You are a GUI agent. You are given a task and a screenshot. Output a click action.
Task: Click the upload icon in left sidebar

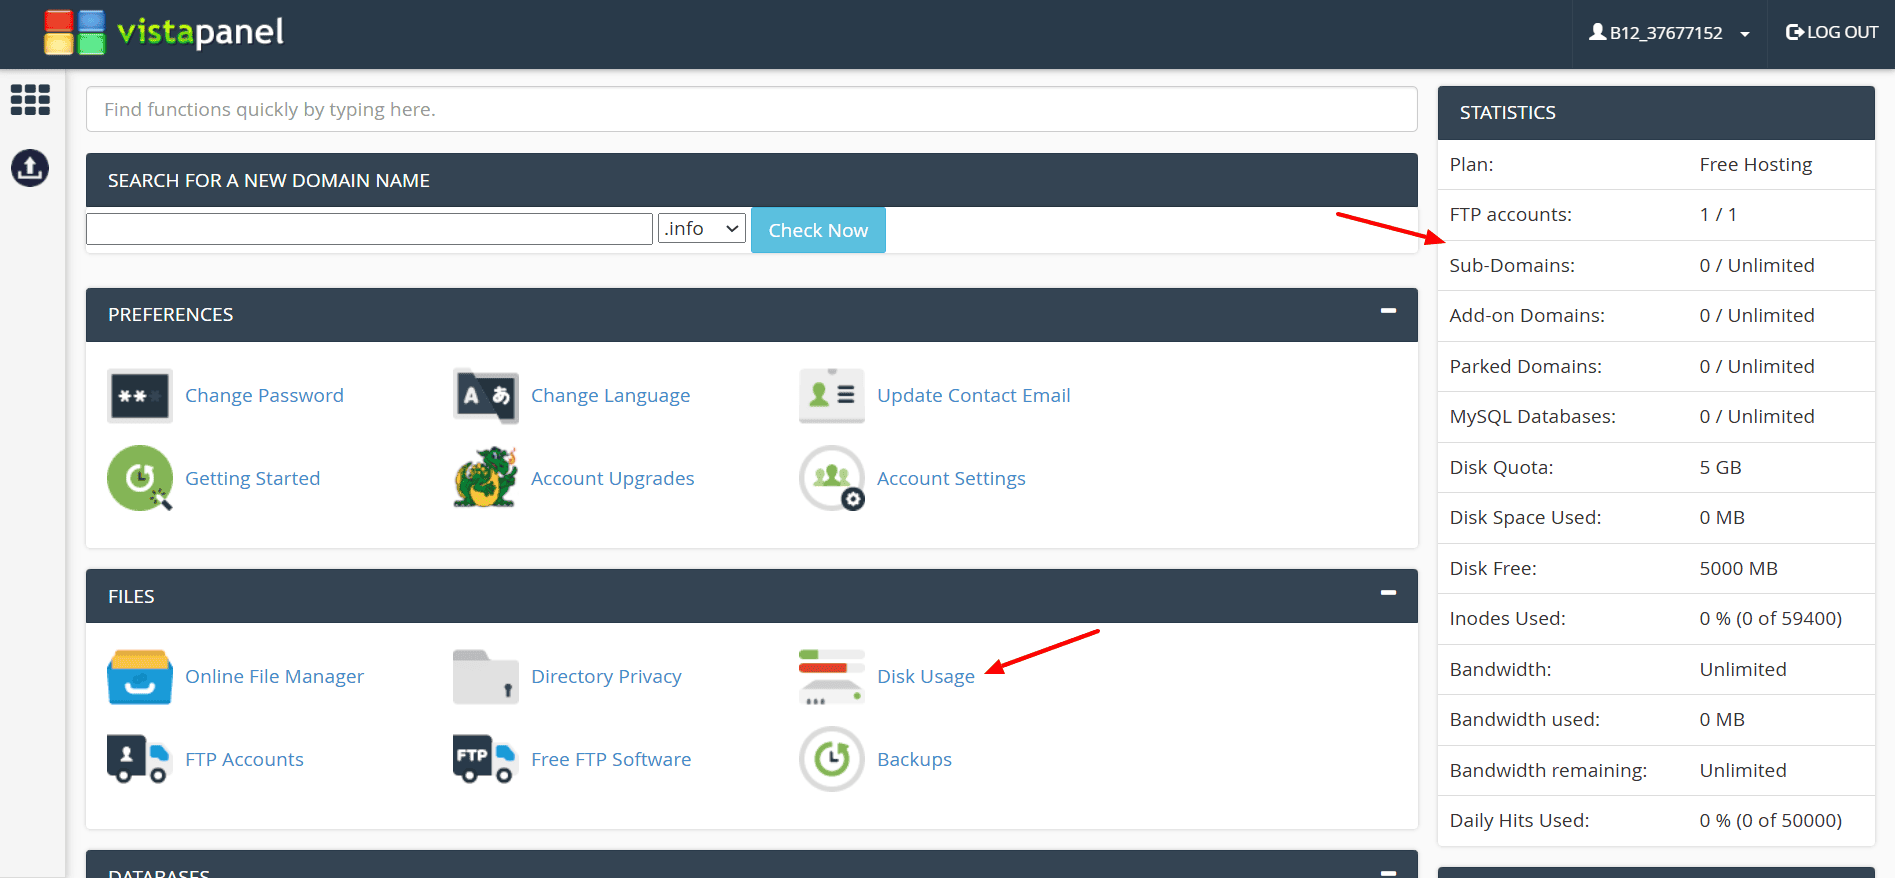[30, 168]
